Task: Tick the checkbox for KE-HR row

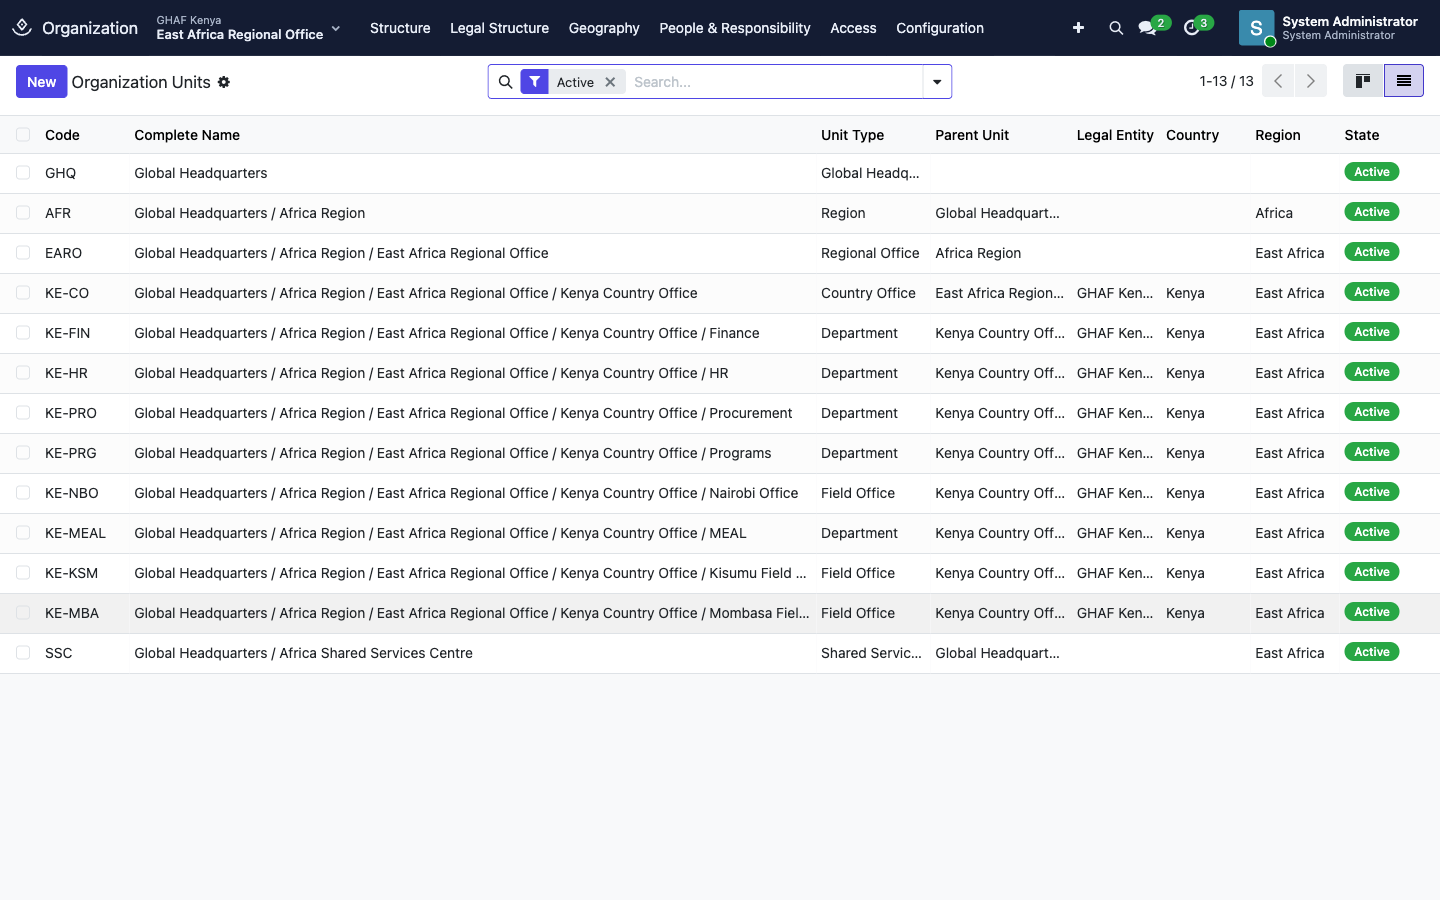Action: click(x=23, y=372)
